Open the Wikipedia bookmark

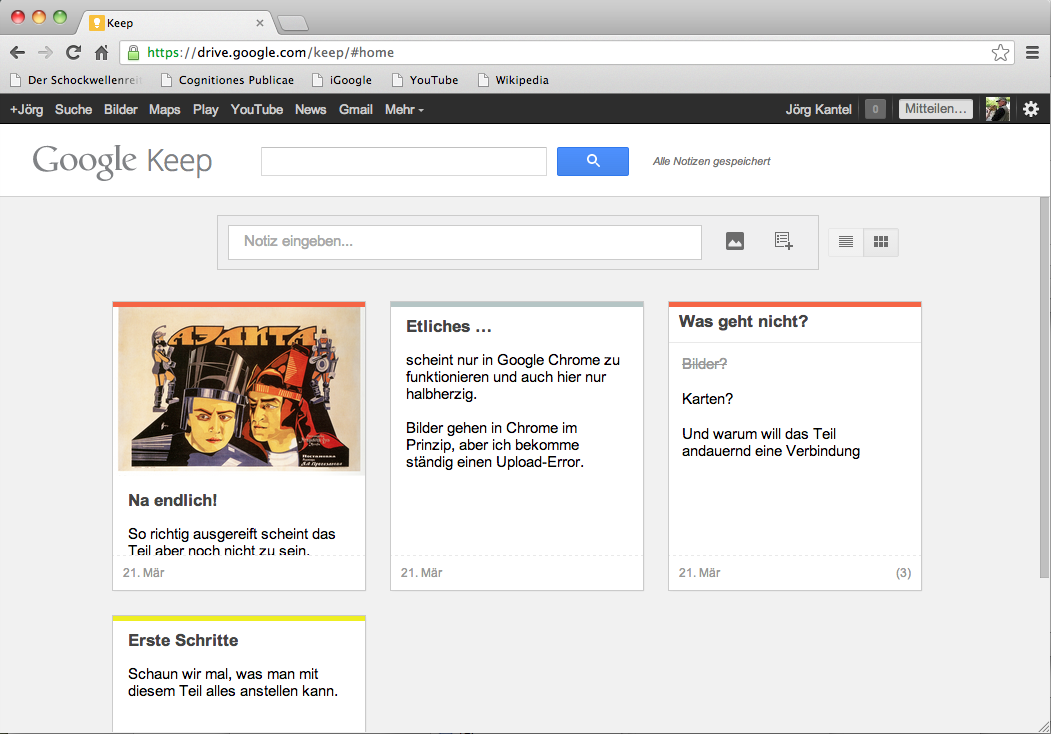click(513, 80)
